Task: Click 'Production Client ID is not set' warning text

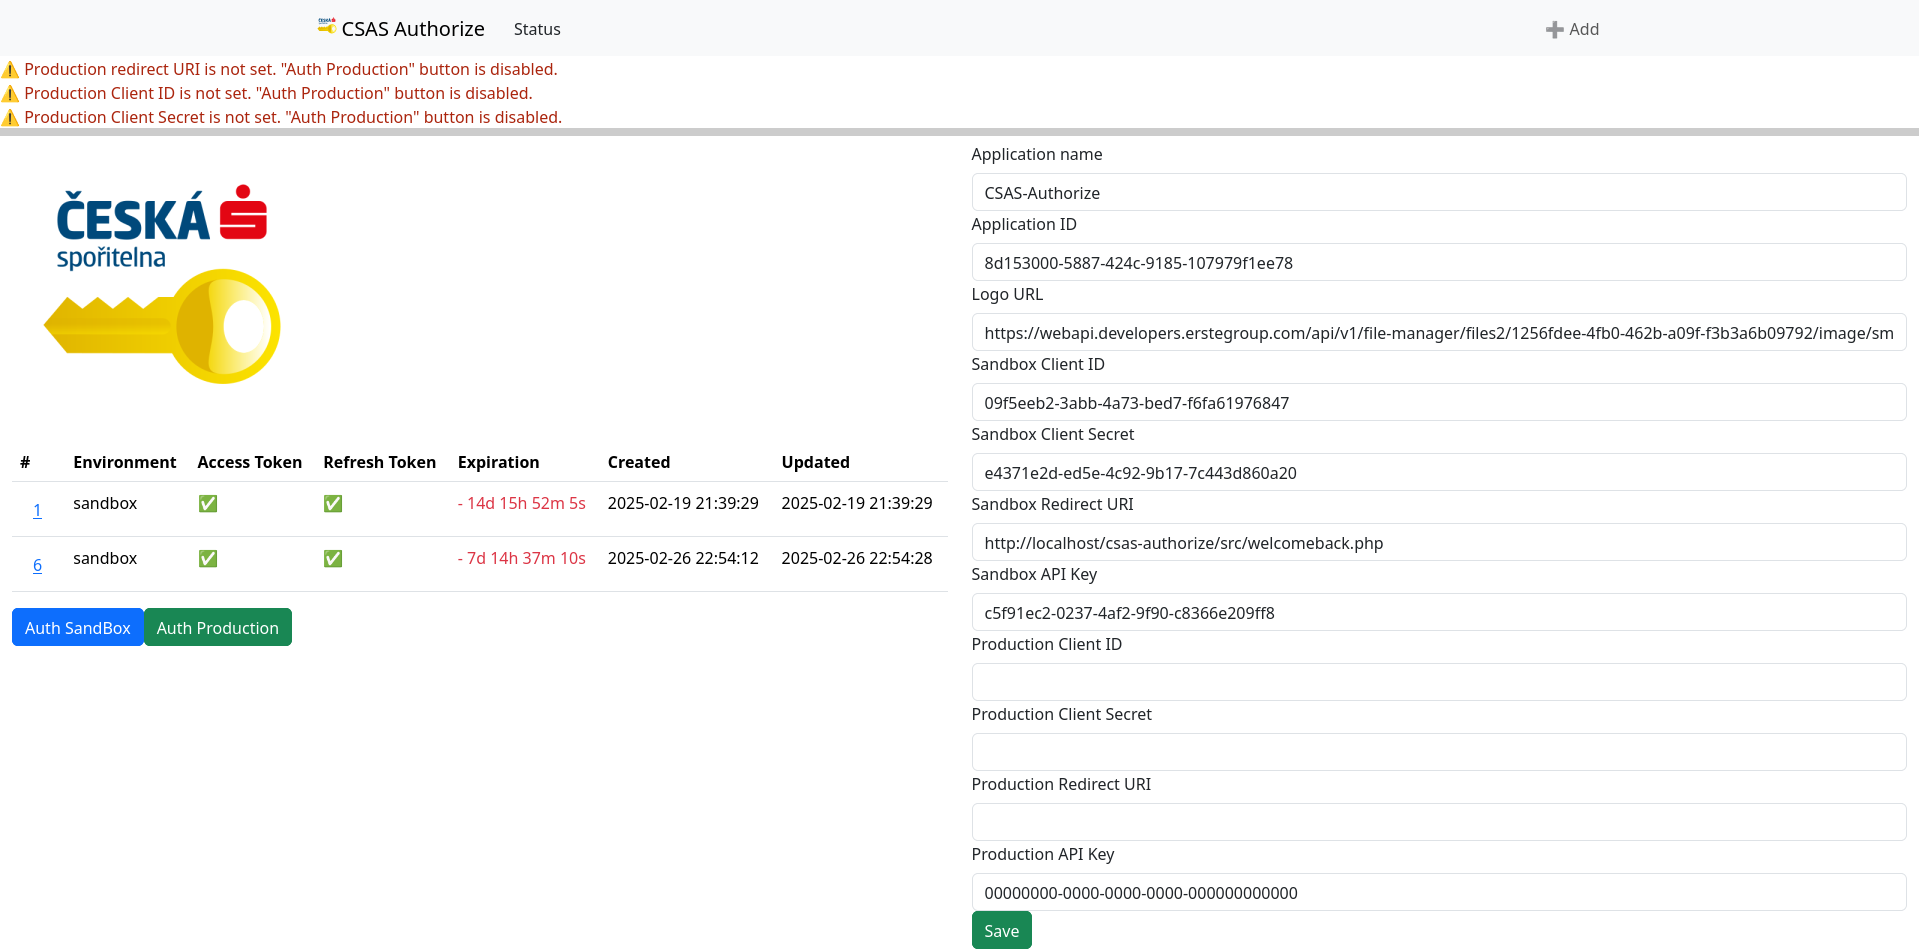Action: coord(278,93)
